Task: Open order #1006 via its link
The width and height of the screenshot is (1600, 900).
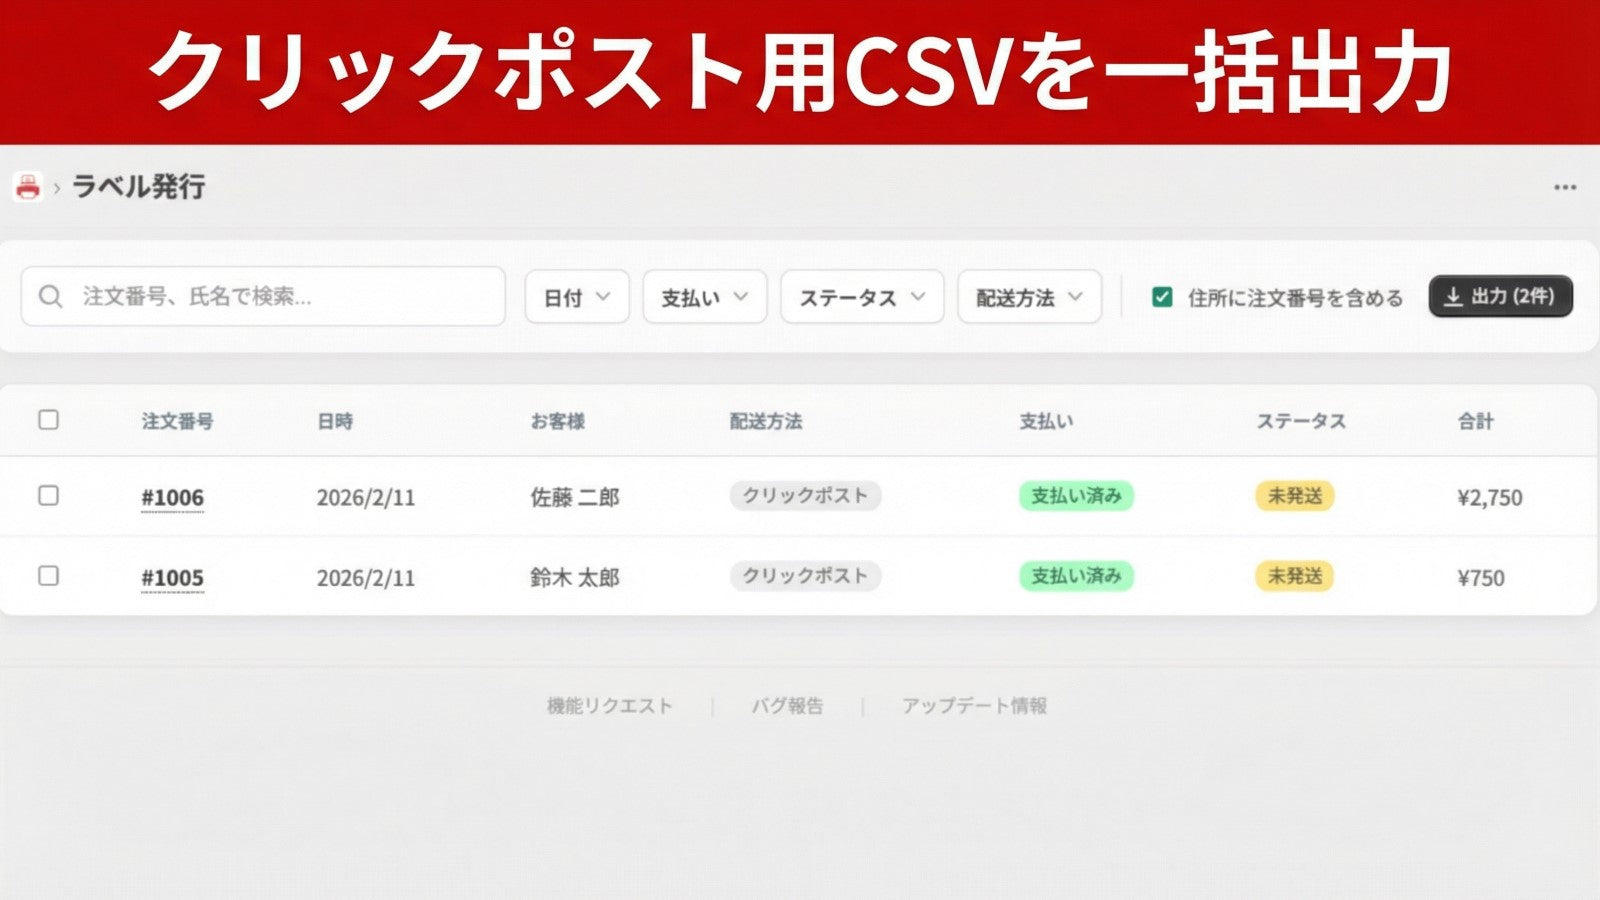Action: [170, 497]
